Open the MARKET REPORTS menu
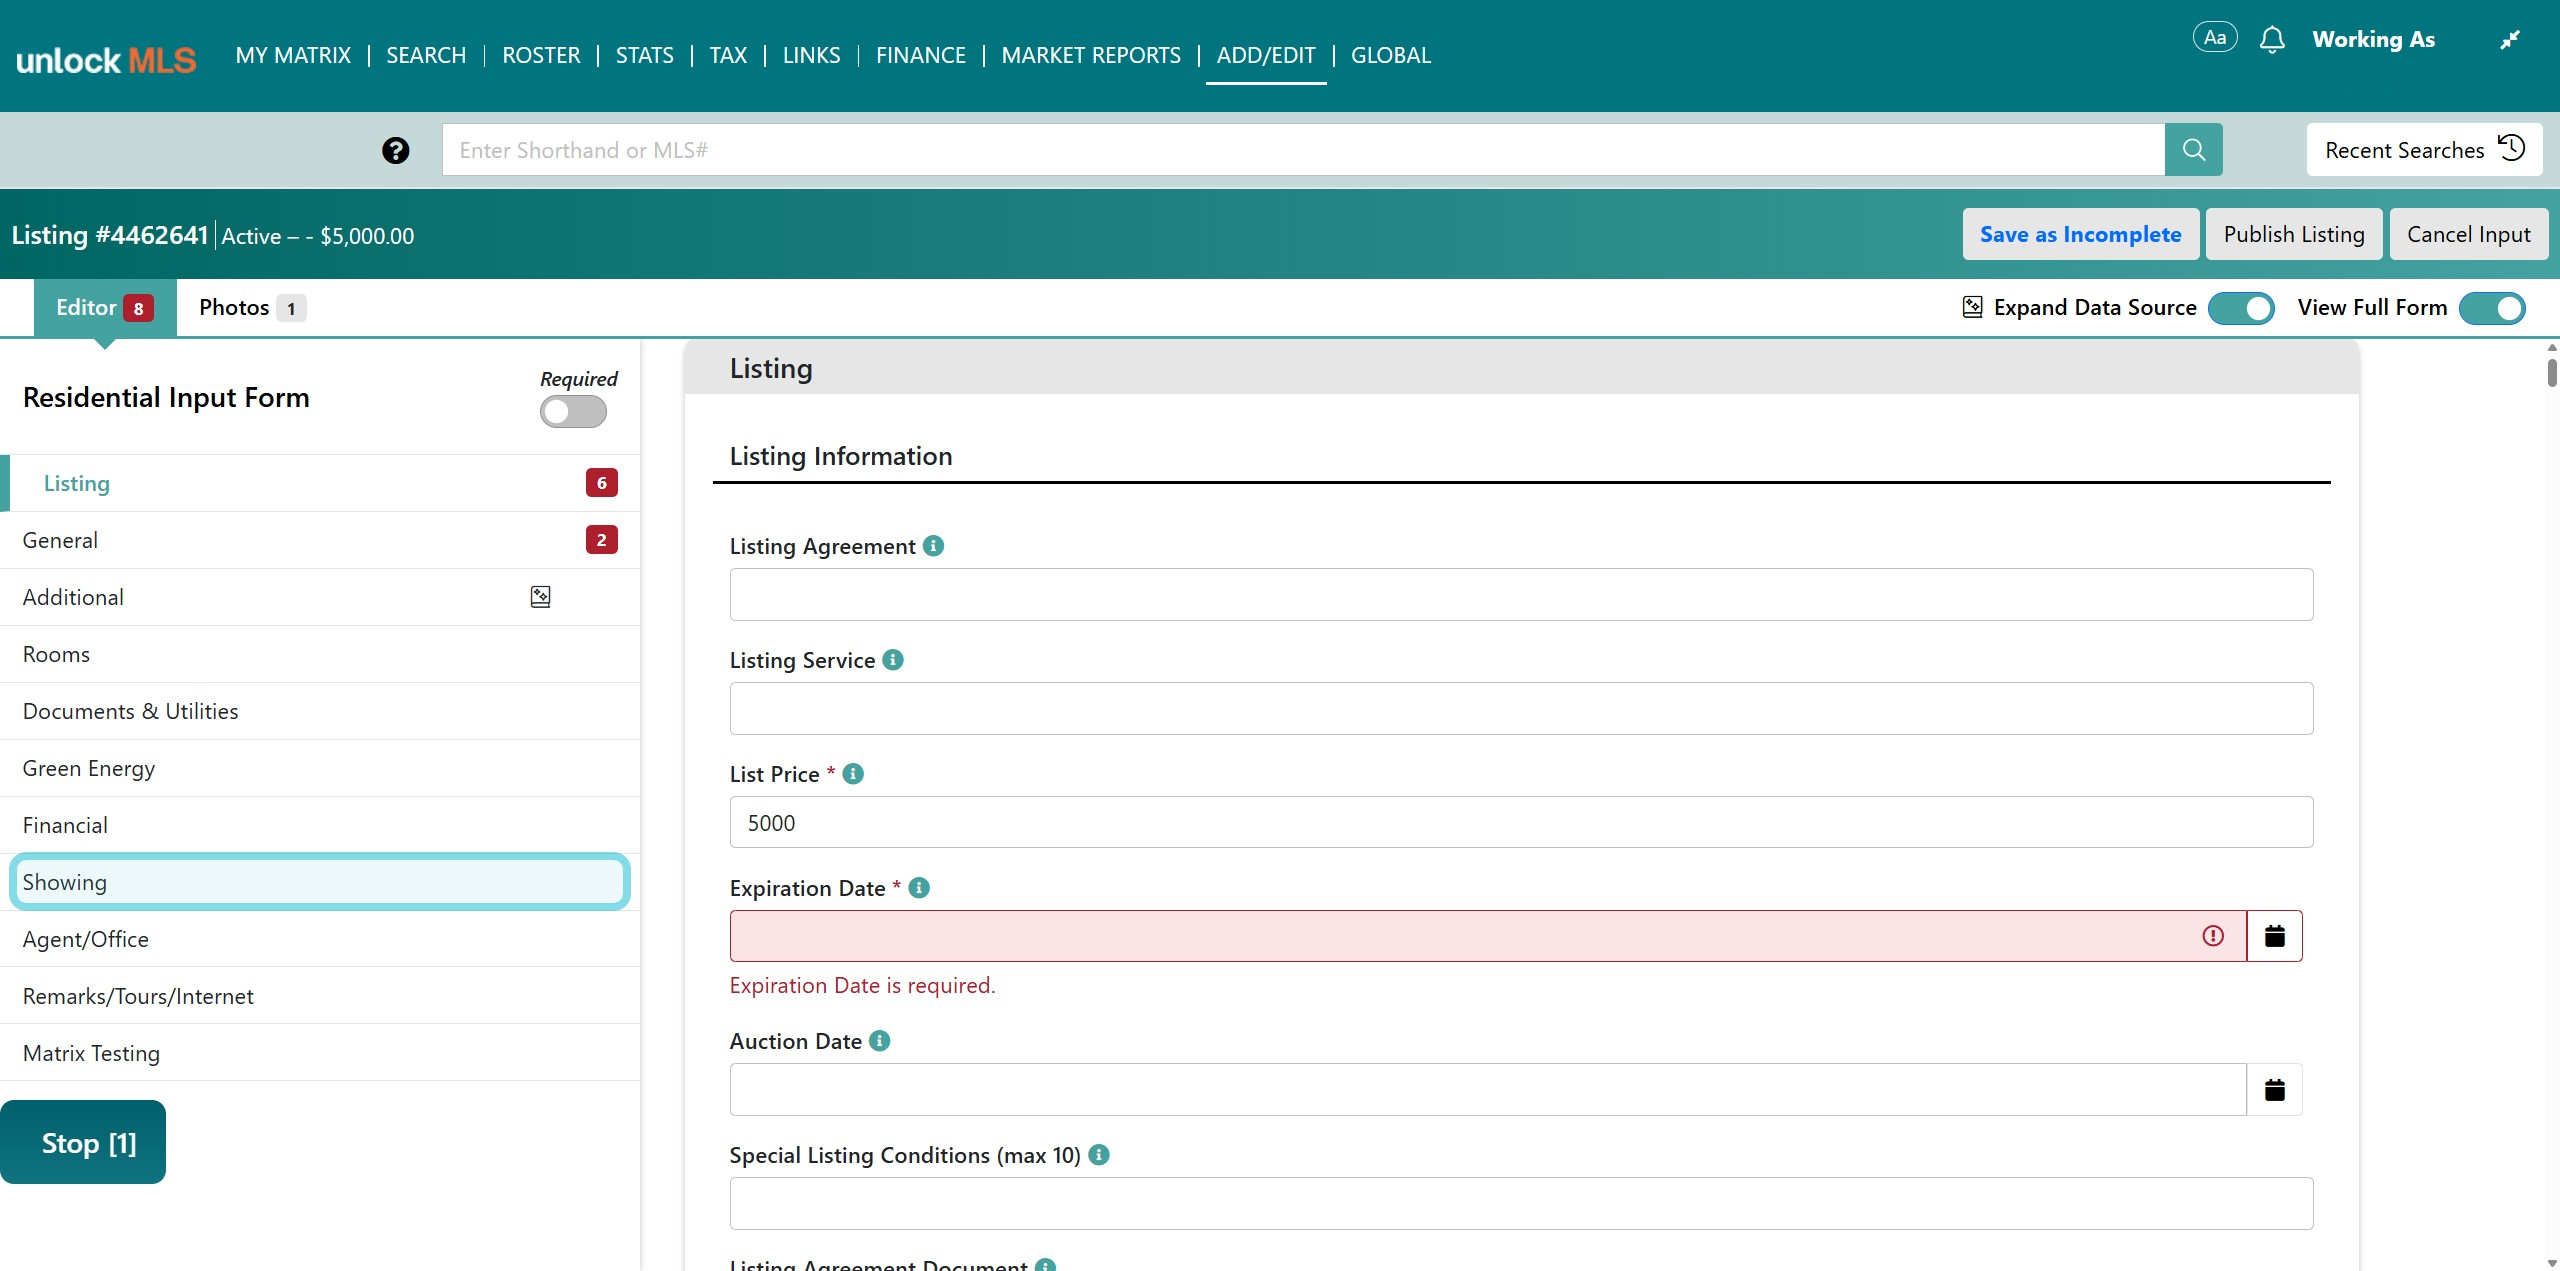Image resolution: width=2560 pixels, height=1271 pixels. coord(1091,55)
